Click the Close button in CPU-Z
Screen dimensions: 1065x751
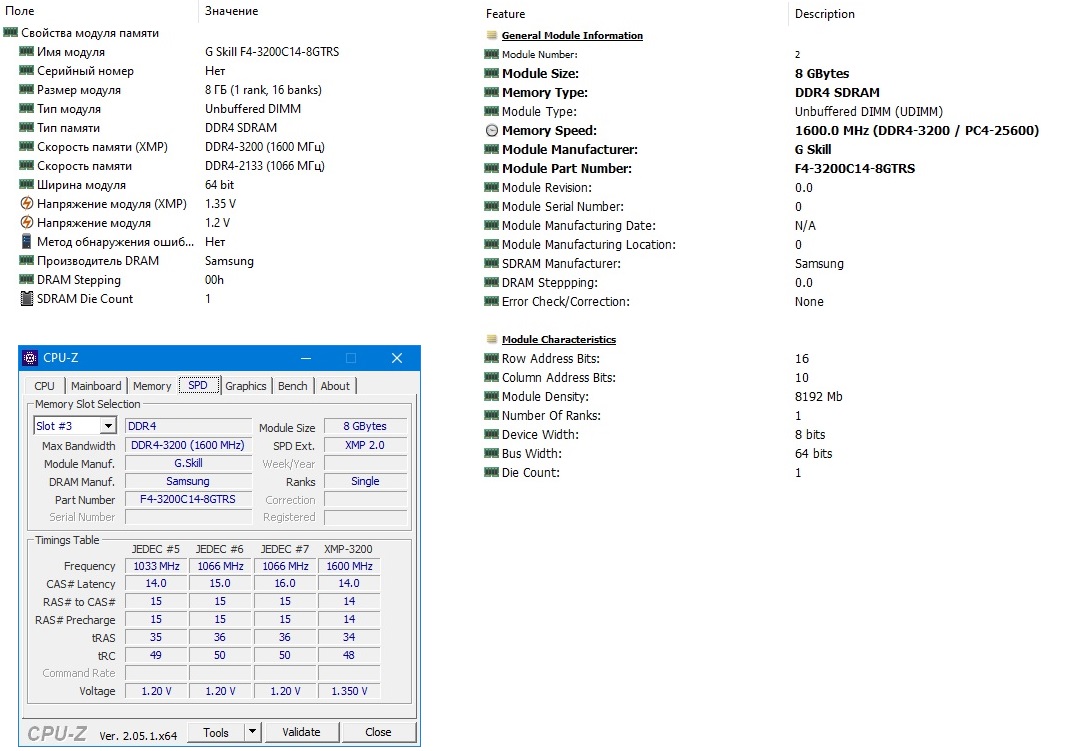coord(378,732)
